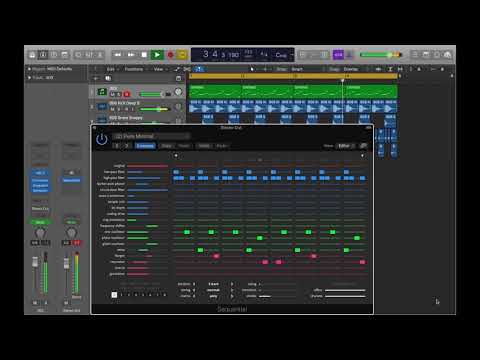Mute the 909 Kick Deep track
Screen dimensions: 480x360
coord(112,109)
